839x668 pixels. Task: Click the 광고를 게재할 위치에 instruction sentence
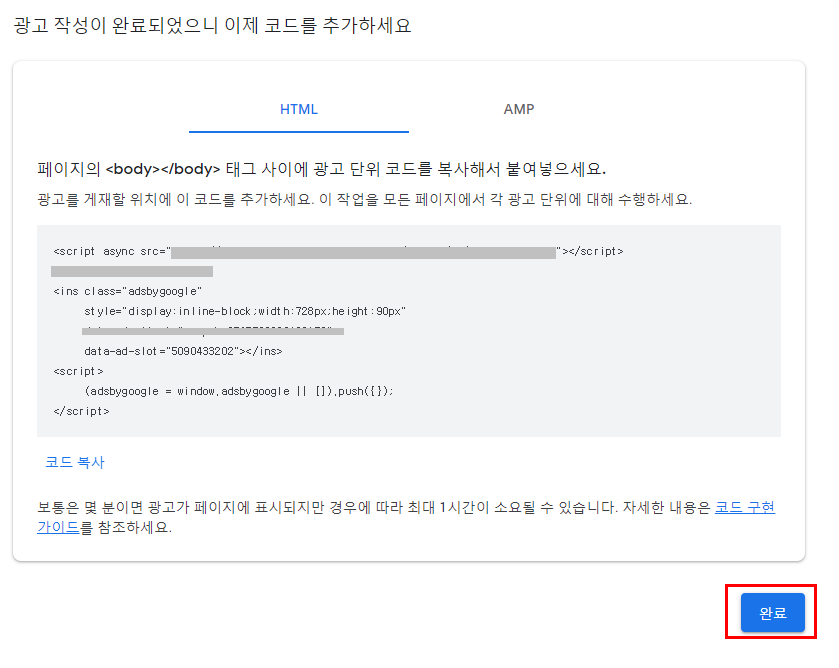coord(364,200)
